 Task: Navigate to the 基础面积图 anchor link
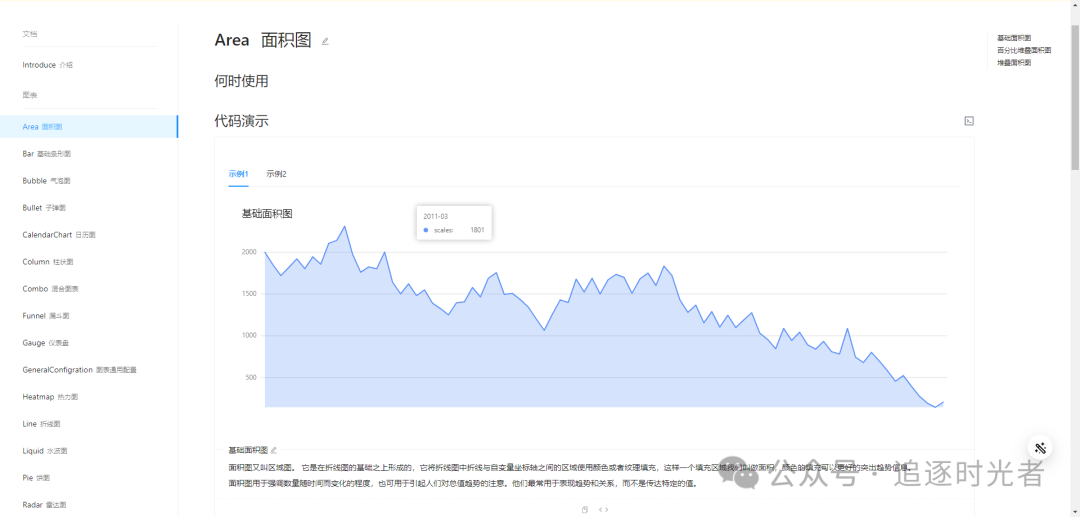point(1014,38)
